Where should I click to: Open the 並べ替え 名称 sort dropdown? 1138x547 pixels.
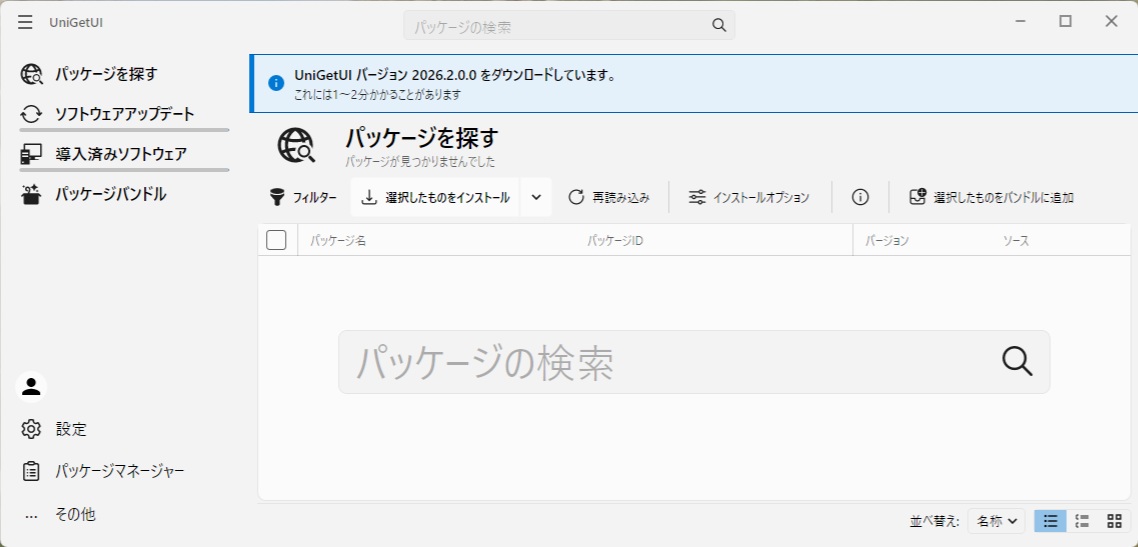[996, 520]
